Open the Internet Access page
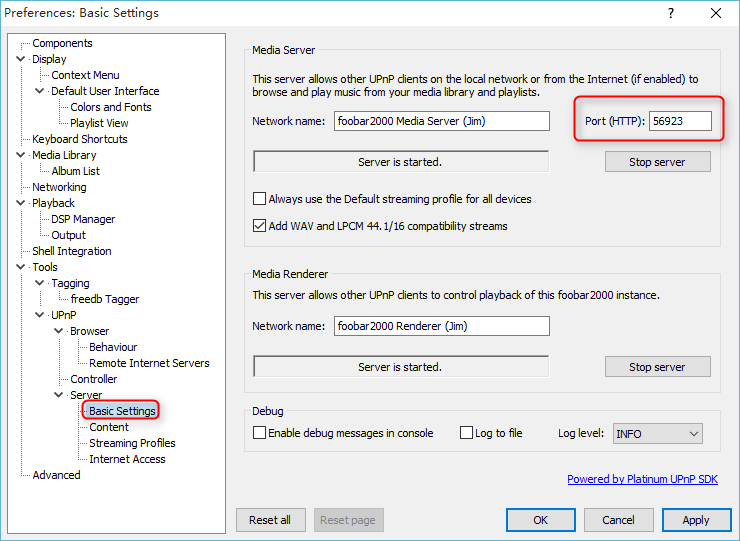The image size is (740, 541). pos(127,459)
